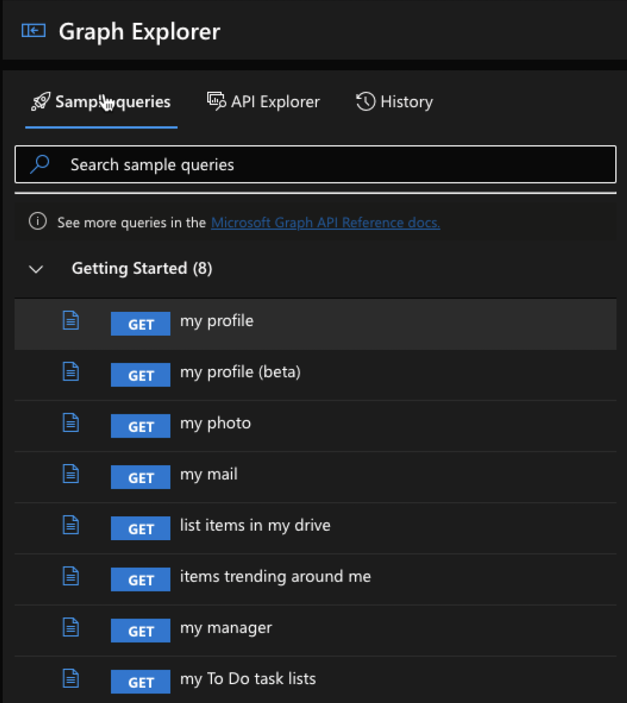This screenshot has width=627, height=703.
Task: Click GET badge for my mail
Action: [141, 477]
